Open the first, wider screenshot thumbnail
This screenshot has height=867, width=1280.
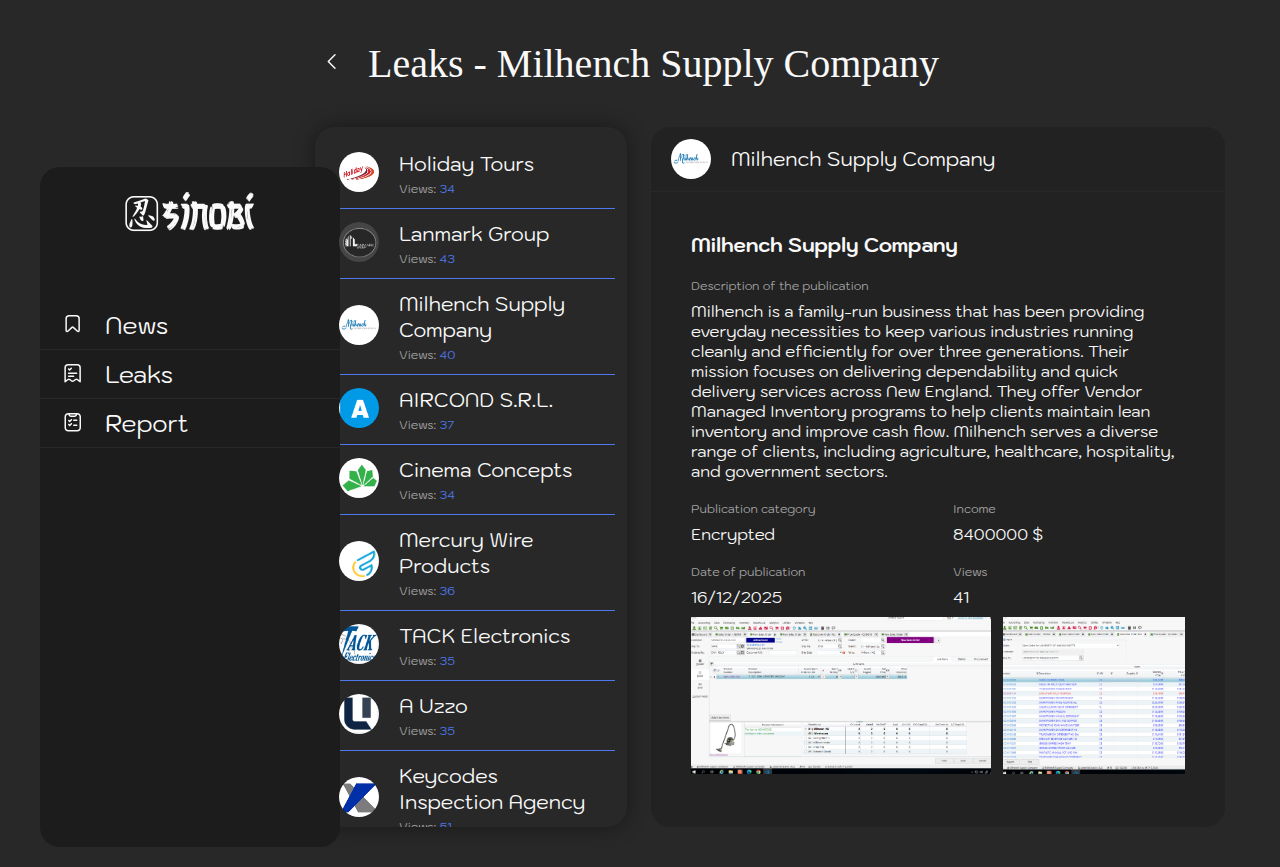[840, 695]
